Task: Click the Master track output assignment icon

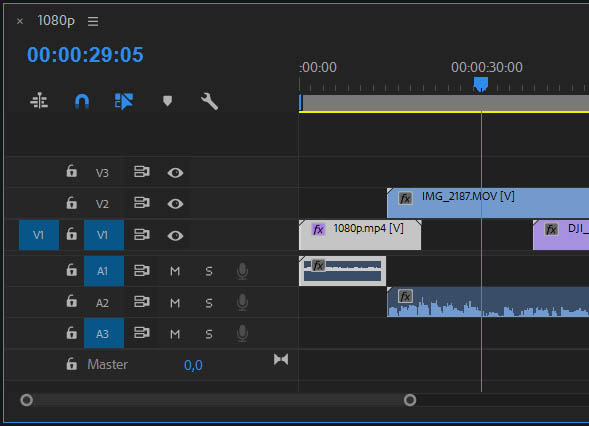Action: tap(281, 360)
